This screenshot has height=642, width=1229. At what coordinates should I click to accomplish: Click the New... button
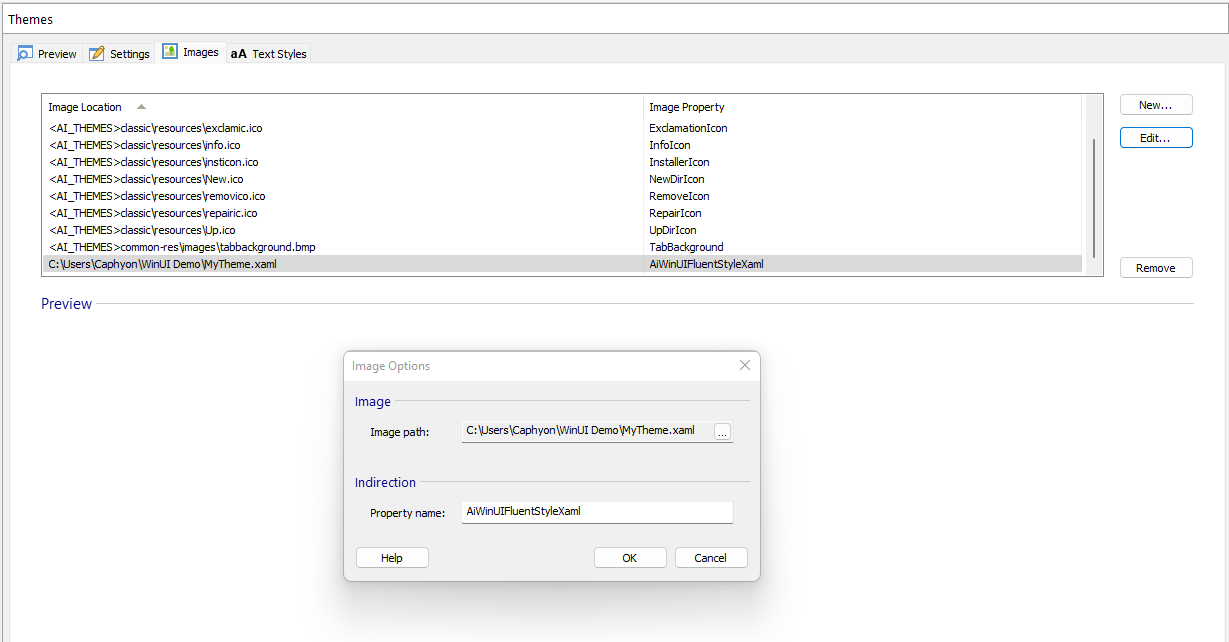click(x=1156, y=105)
